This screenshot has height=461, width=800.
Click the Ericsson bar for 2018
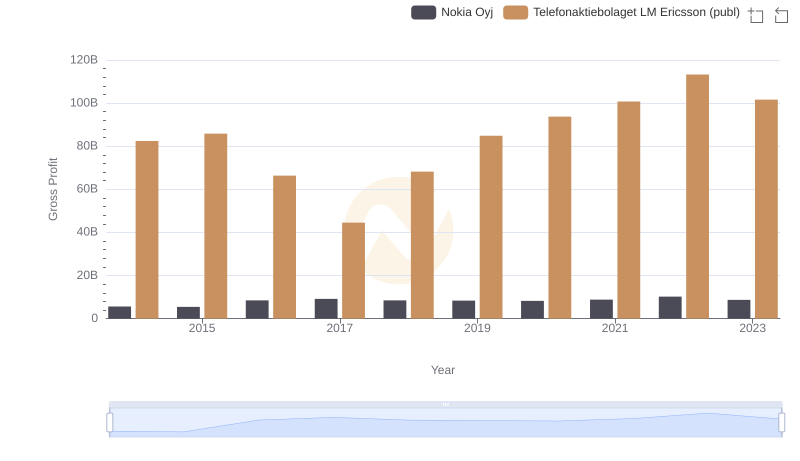click(422, 245)
